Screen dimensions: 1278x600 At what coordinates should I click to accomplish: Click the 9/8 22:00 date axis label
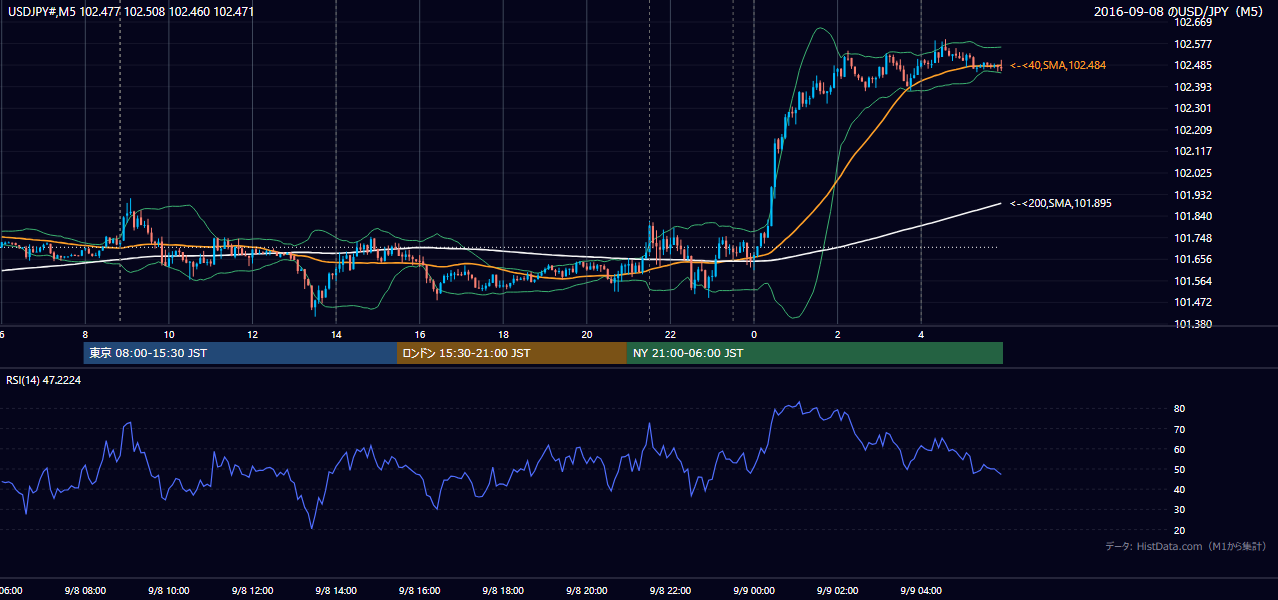coord(670,591)
